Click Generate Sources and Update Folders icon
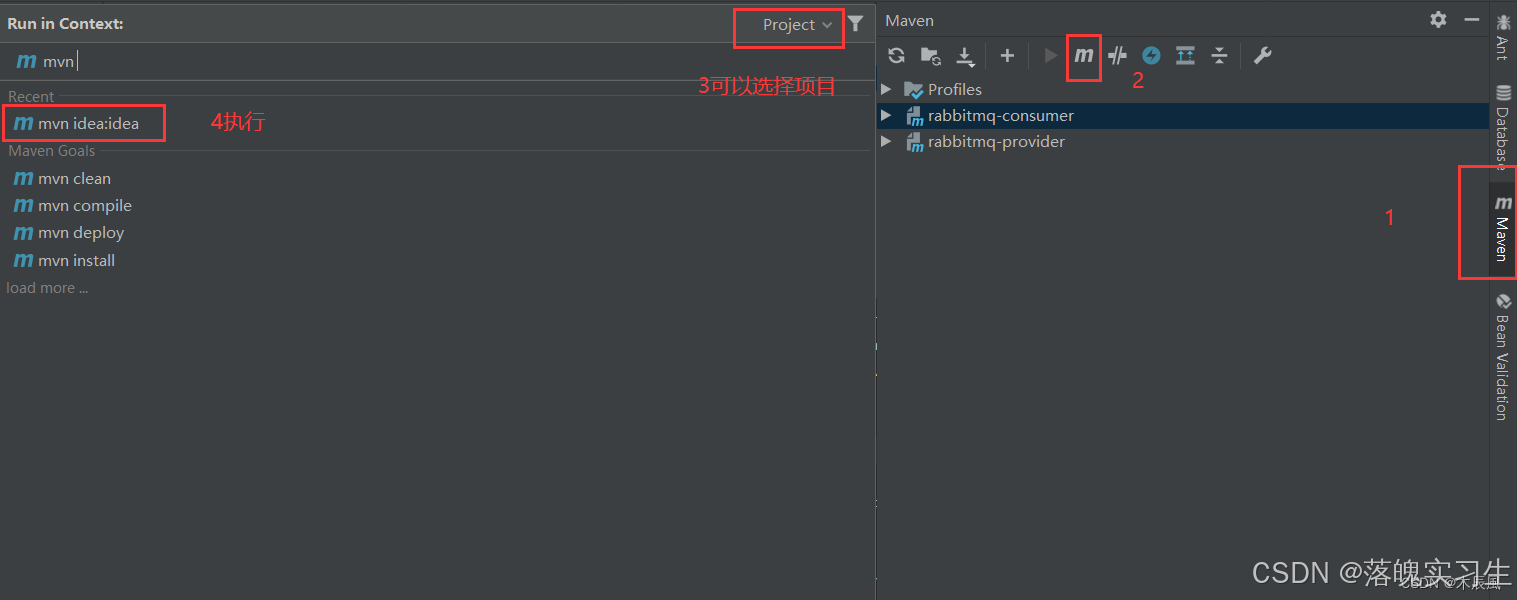1517x600 pixels. 930,56
